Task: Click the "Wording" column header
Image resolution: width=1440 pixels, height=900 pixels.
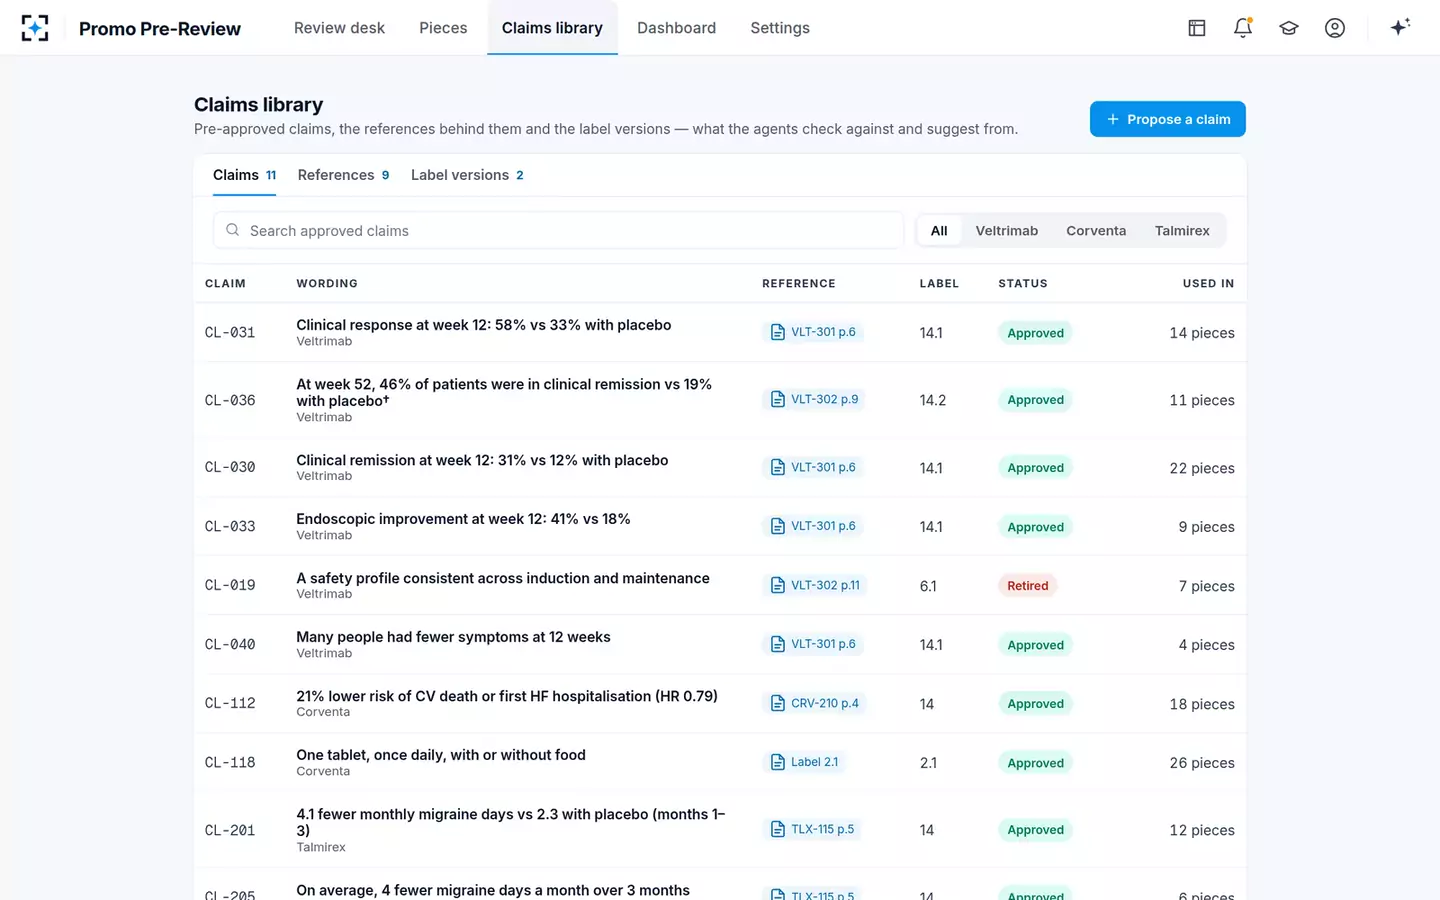Action: pyautogui.click(x=327, y=284)
